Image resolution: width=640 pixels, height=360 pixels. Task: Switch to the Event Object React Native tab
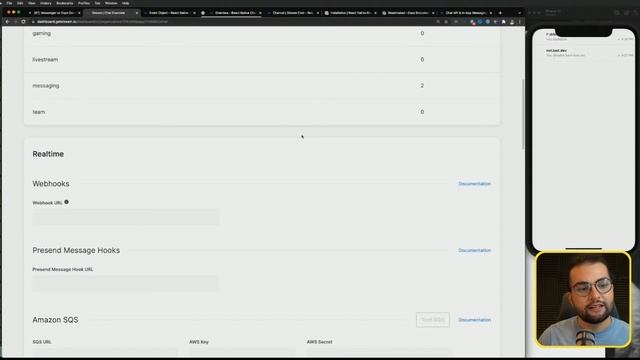(168, 13)
